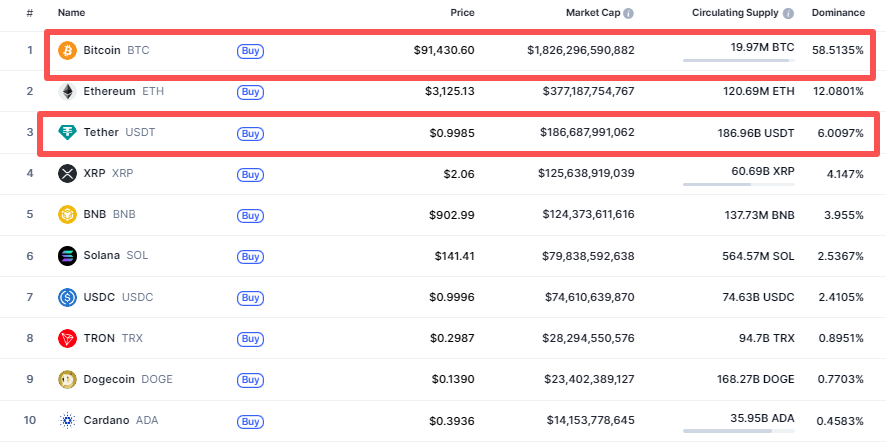Sort the table by rank # column

pyautogui.click(x=29, y=12)
